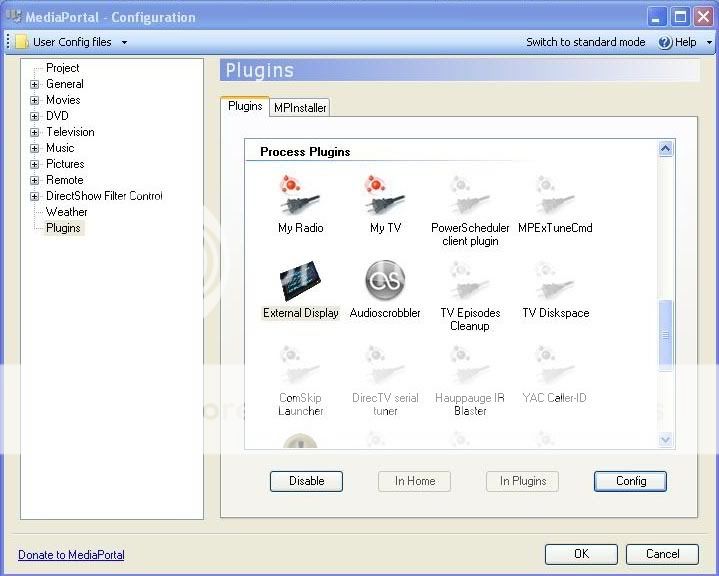Click Switch to standard mode
The image size is (719, 576).
point(586,42)
